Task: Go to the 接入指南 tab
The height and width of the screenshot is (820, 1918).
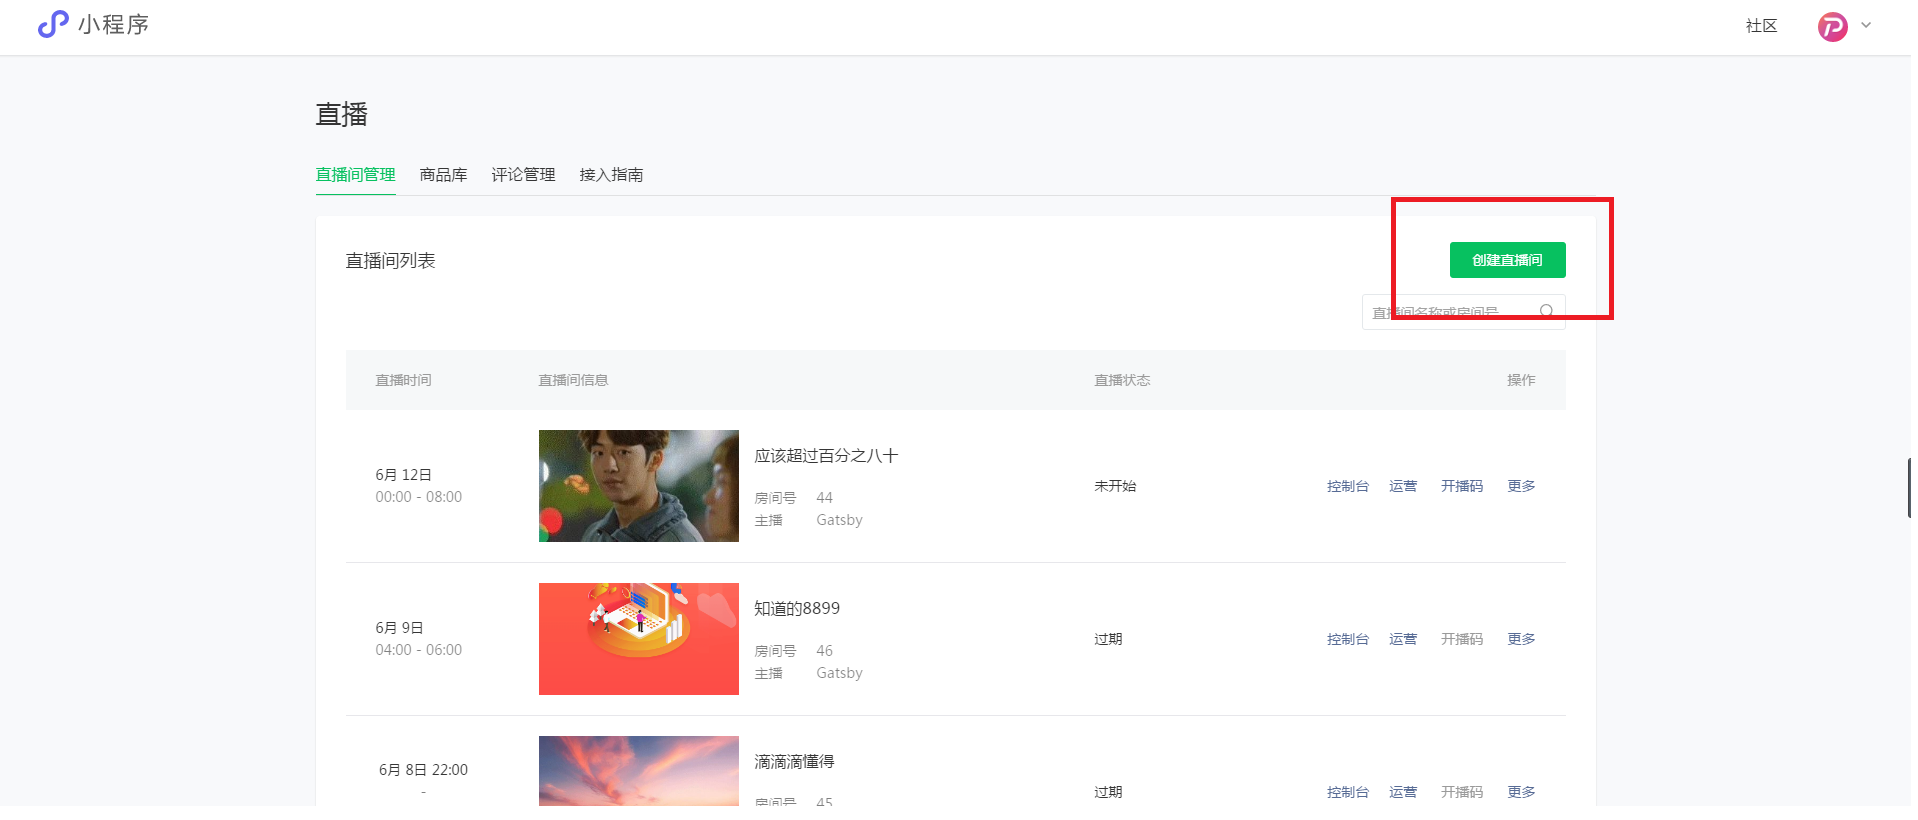Action: click(611, 175)
